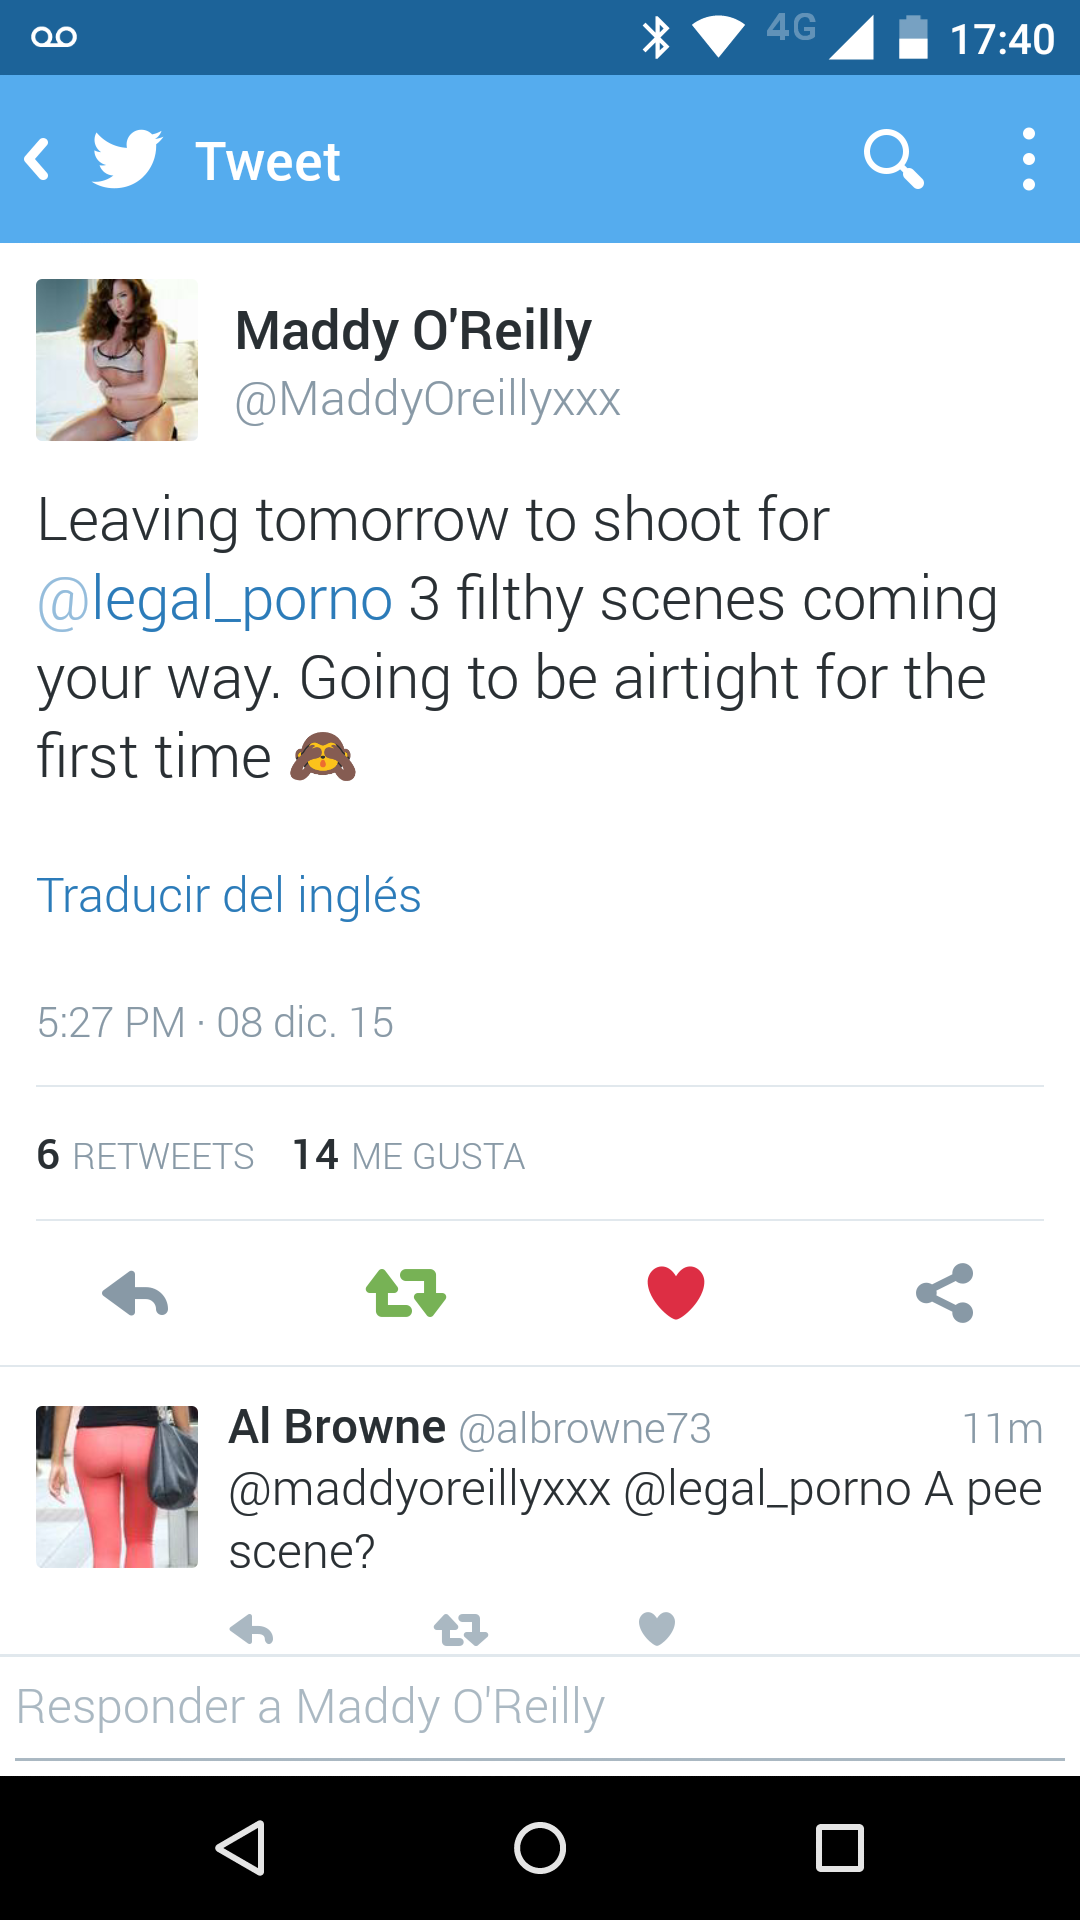This screenshot has height=1920, width=1080.
Task: Unlike the tweet via red heart
Action: click(676, 1292)
